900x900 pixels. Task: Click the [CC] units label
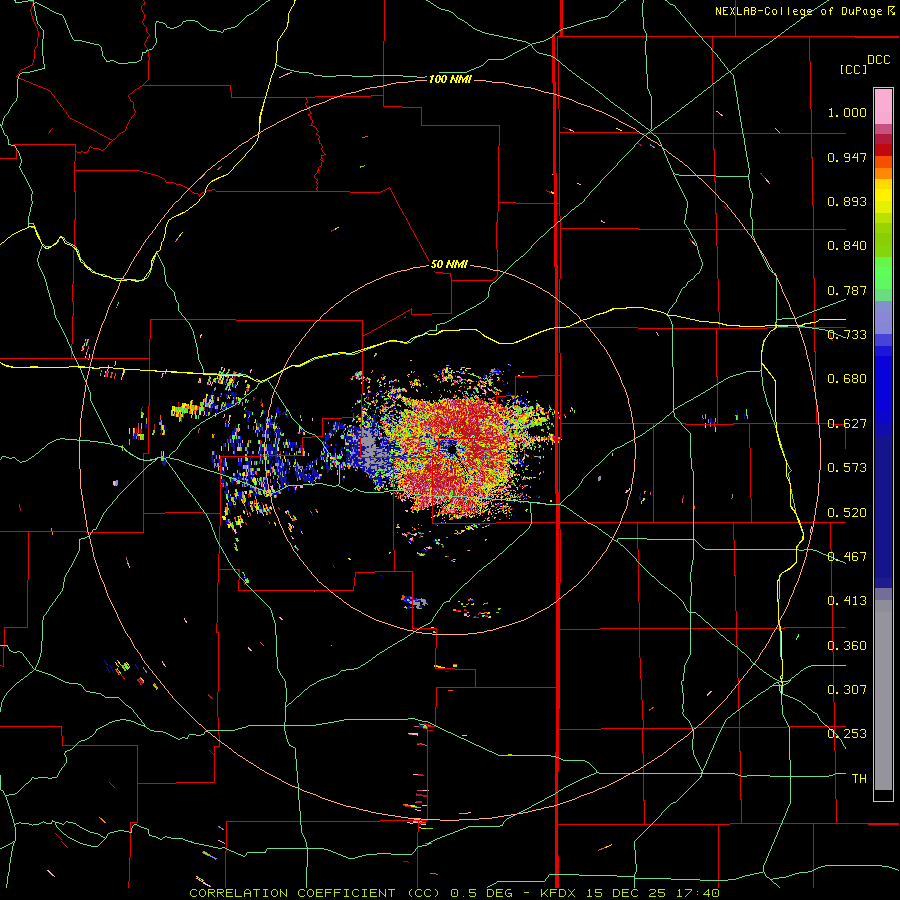pyautogui.click(x=853, y=69)
